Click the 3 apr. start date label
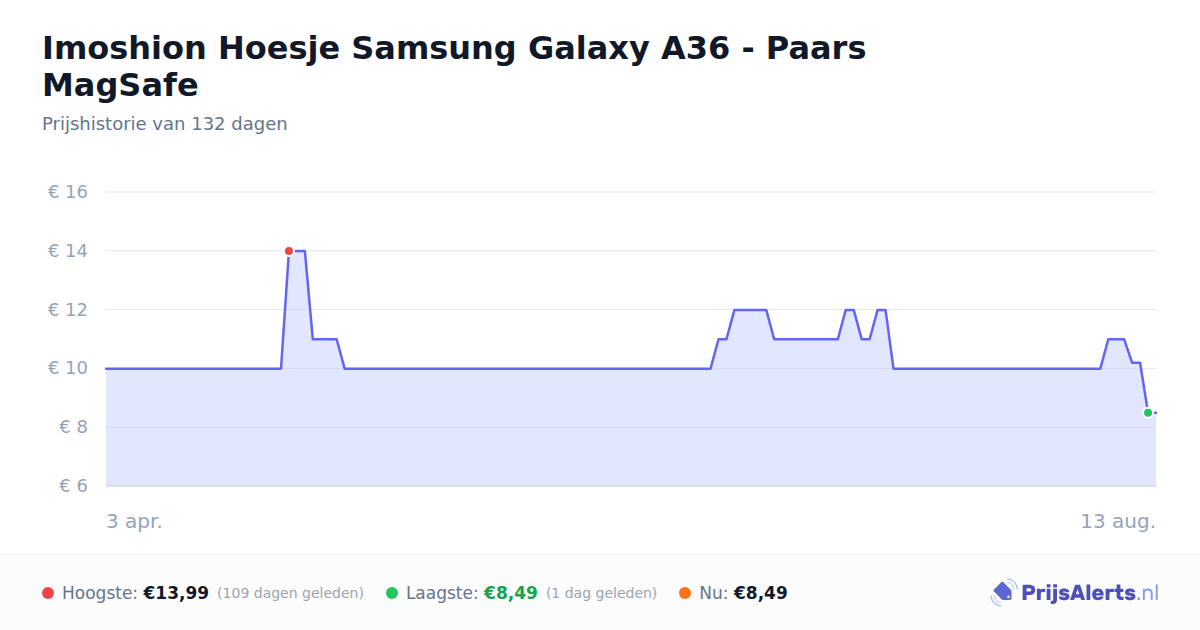Image resolution: width=1200 pixels, height=630 pixels. (x=135, y=521)
